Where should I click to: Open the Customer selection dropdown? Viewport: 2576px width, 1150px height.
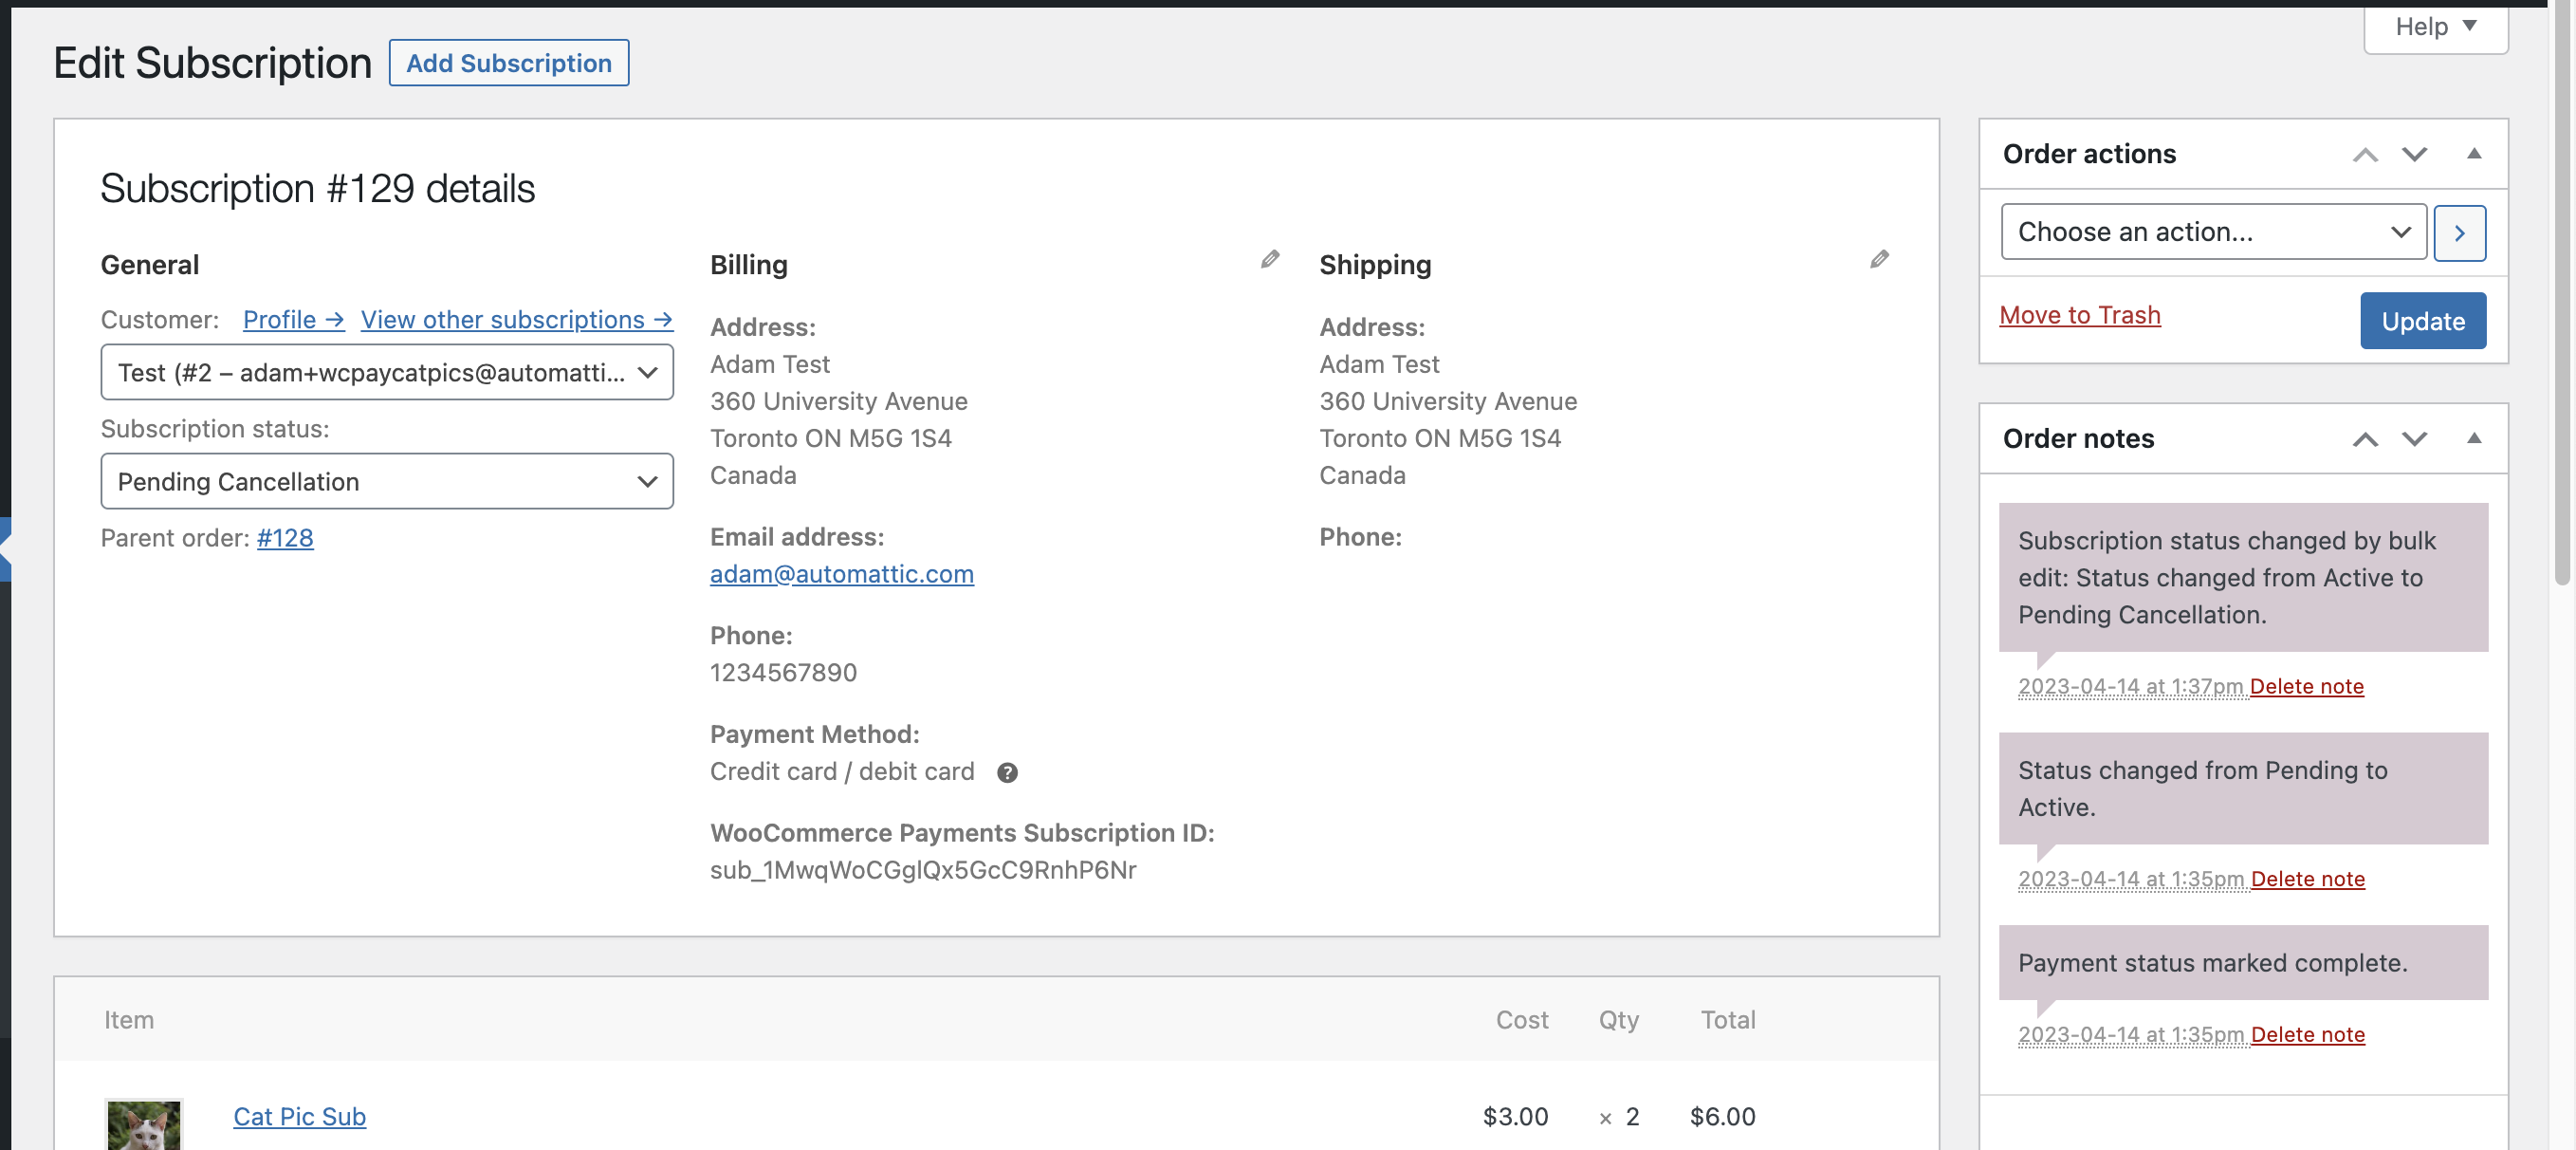[x=387, y=372]
